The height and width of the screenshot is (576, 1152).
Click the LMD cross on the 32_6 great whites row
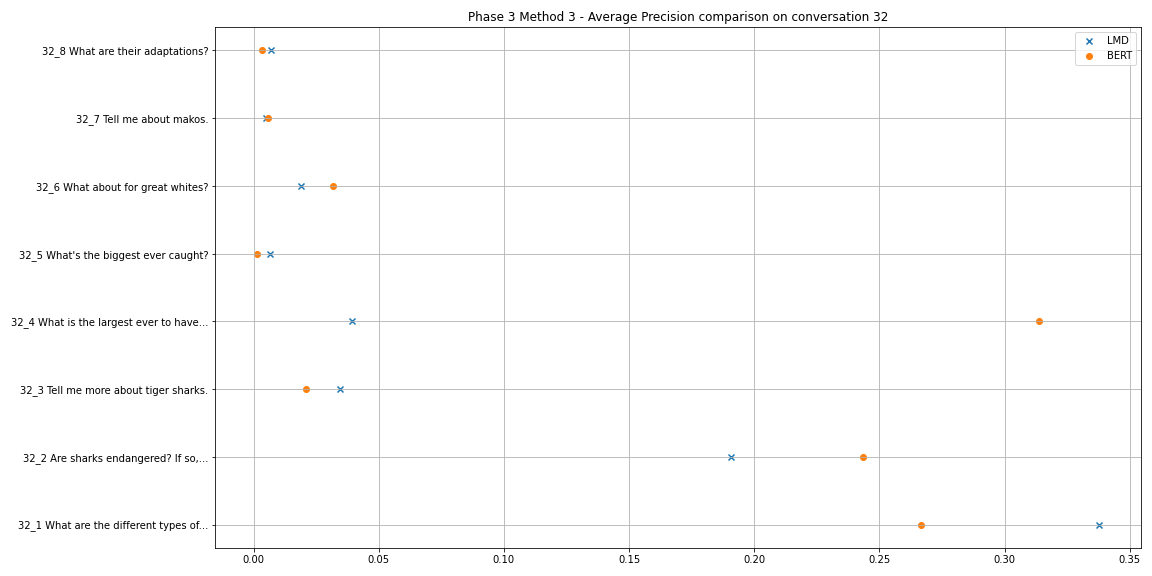(301, 186)
